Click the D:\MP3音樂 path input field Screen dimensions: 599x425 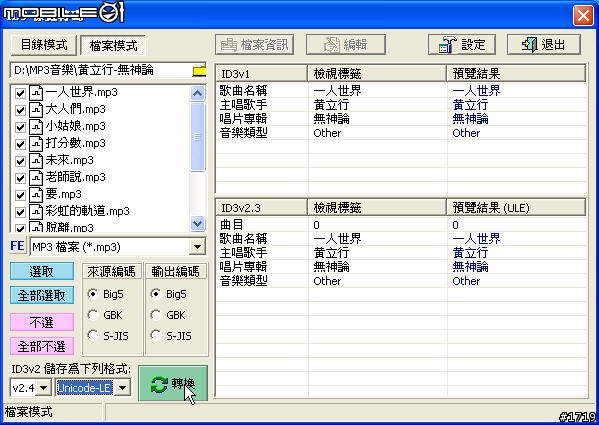point(102,71)
